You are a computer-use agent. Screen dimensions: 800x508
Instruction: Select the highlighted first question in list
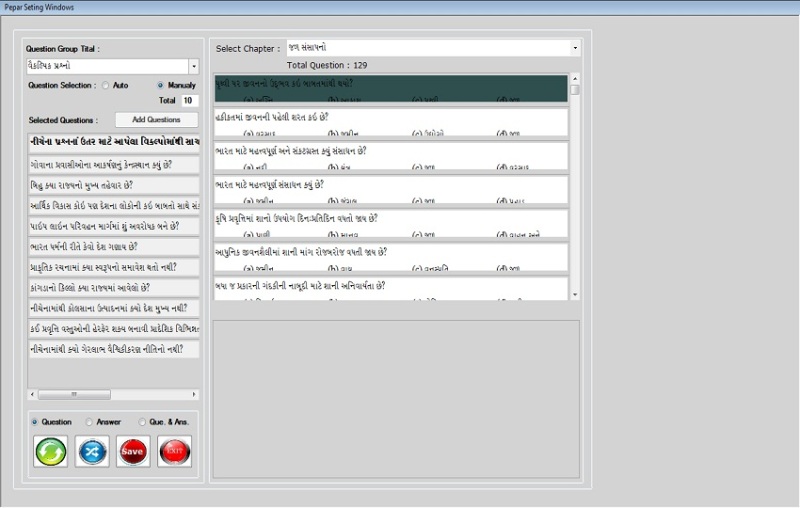click(390, 88)
